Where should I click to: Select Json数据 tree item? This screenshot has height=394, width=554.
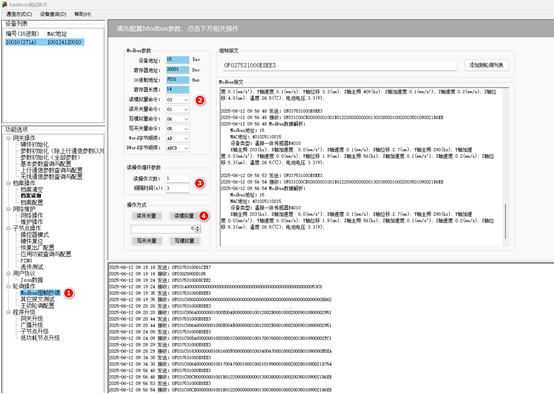(x=32, y=280)
